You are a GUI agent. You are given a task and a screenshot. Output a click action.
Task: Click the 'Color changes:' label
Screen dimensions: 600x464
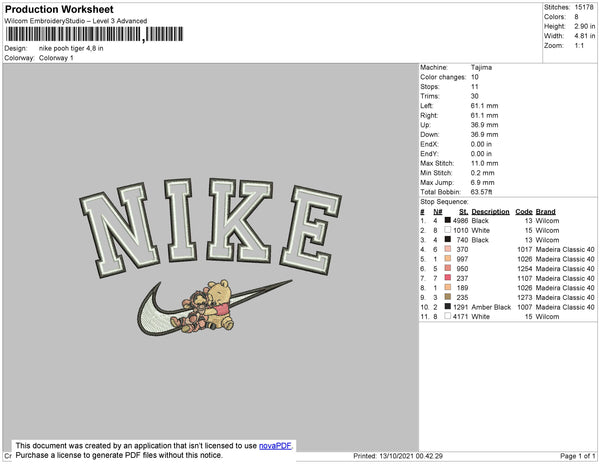pyautogui.click(x=443, y=77)
